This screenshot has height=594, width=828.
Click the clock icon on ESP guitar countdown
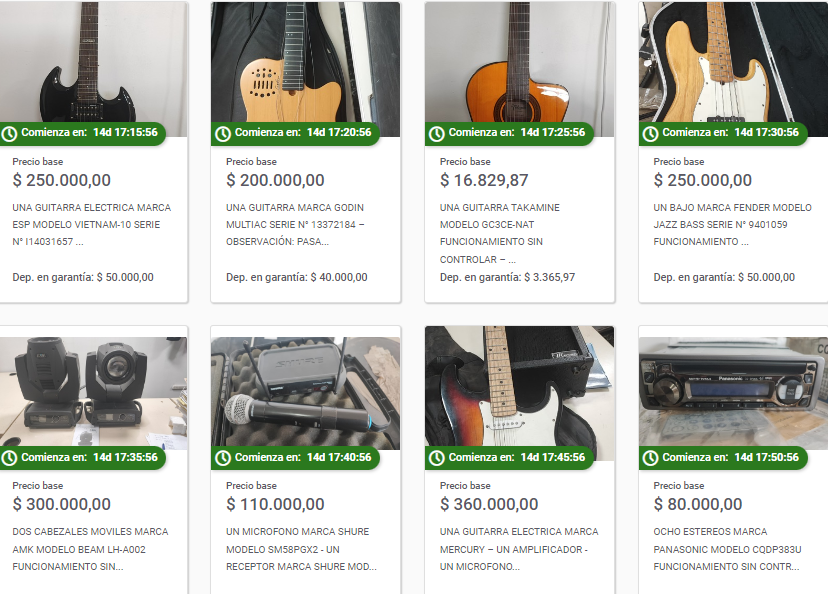[9, 134]
